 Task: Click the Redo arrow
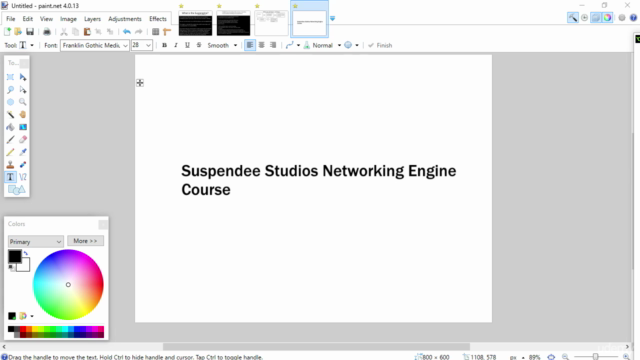(139, 32)
